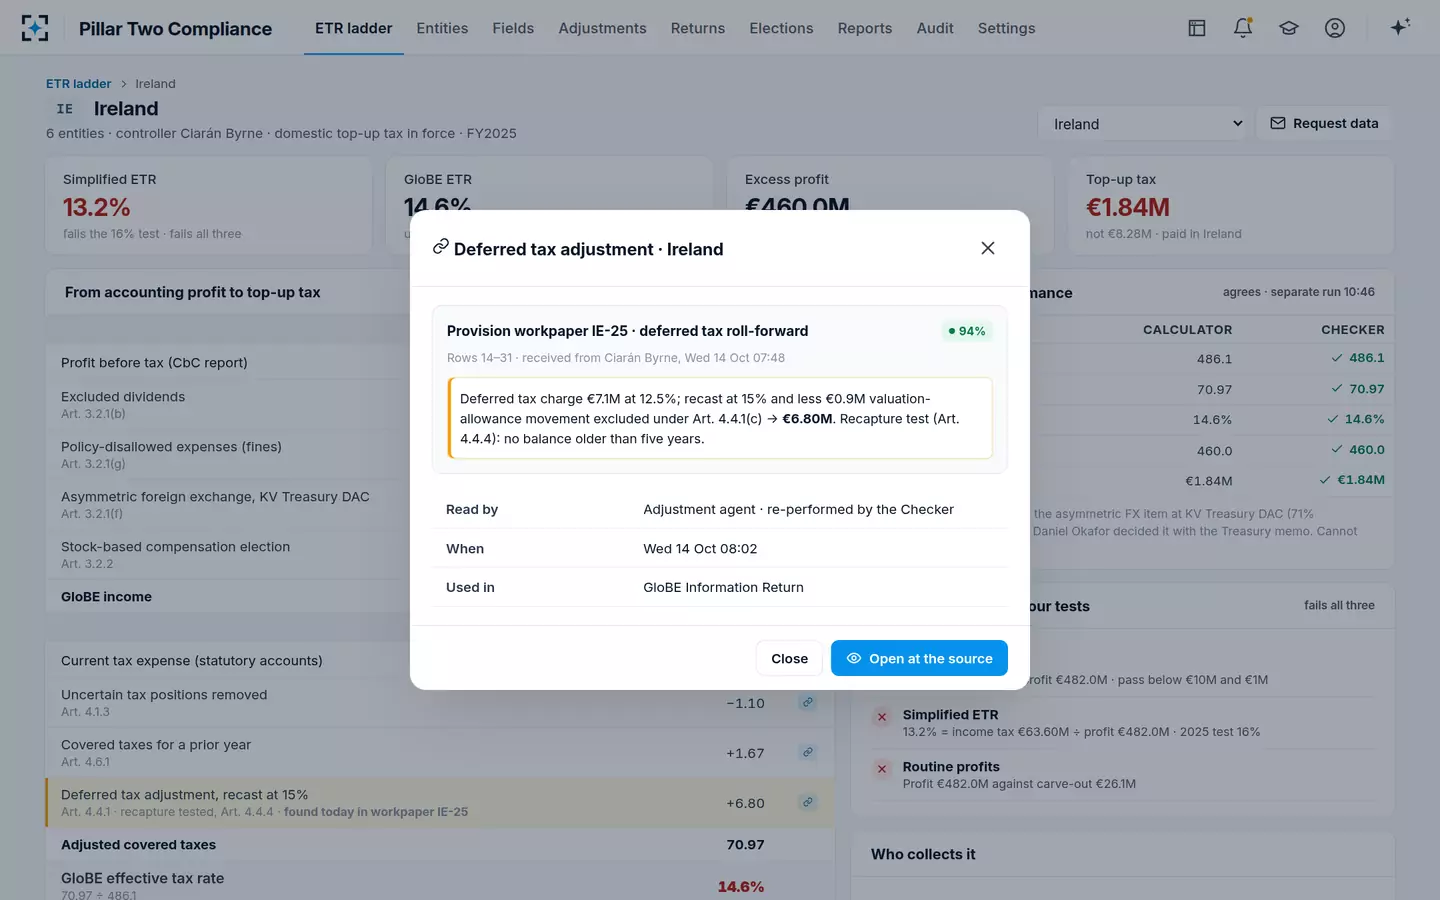Open the user account icon
The image size is (1440, 900).
(1335, 28)
